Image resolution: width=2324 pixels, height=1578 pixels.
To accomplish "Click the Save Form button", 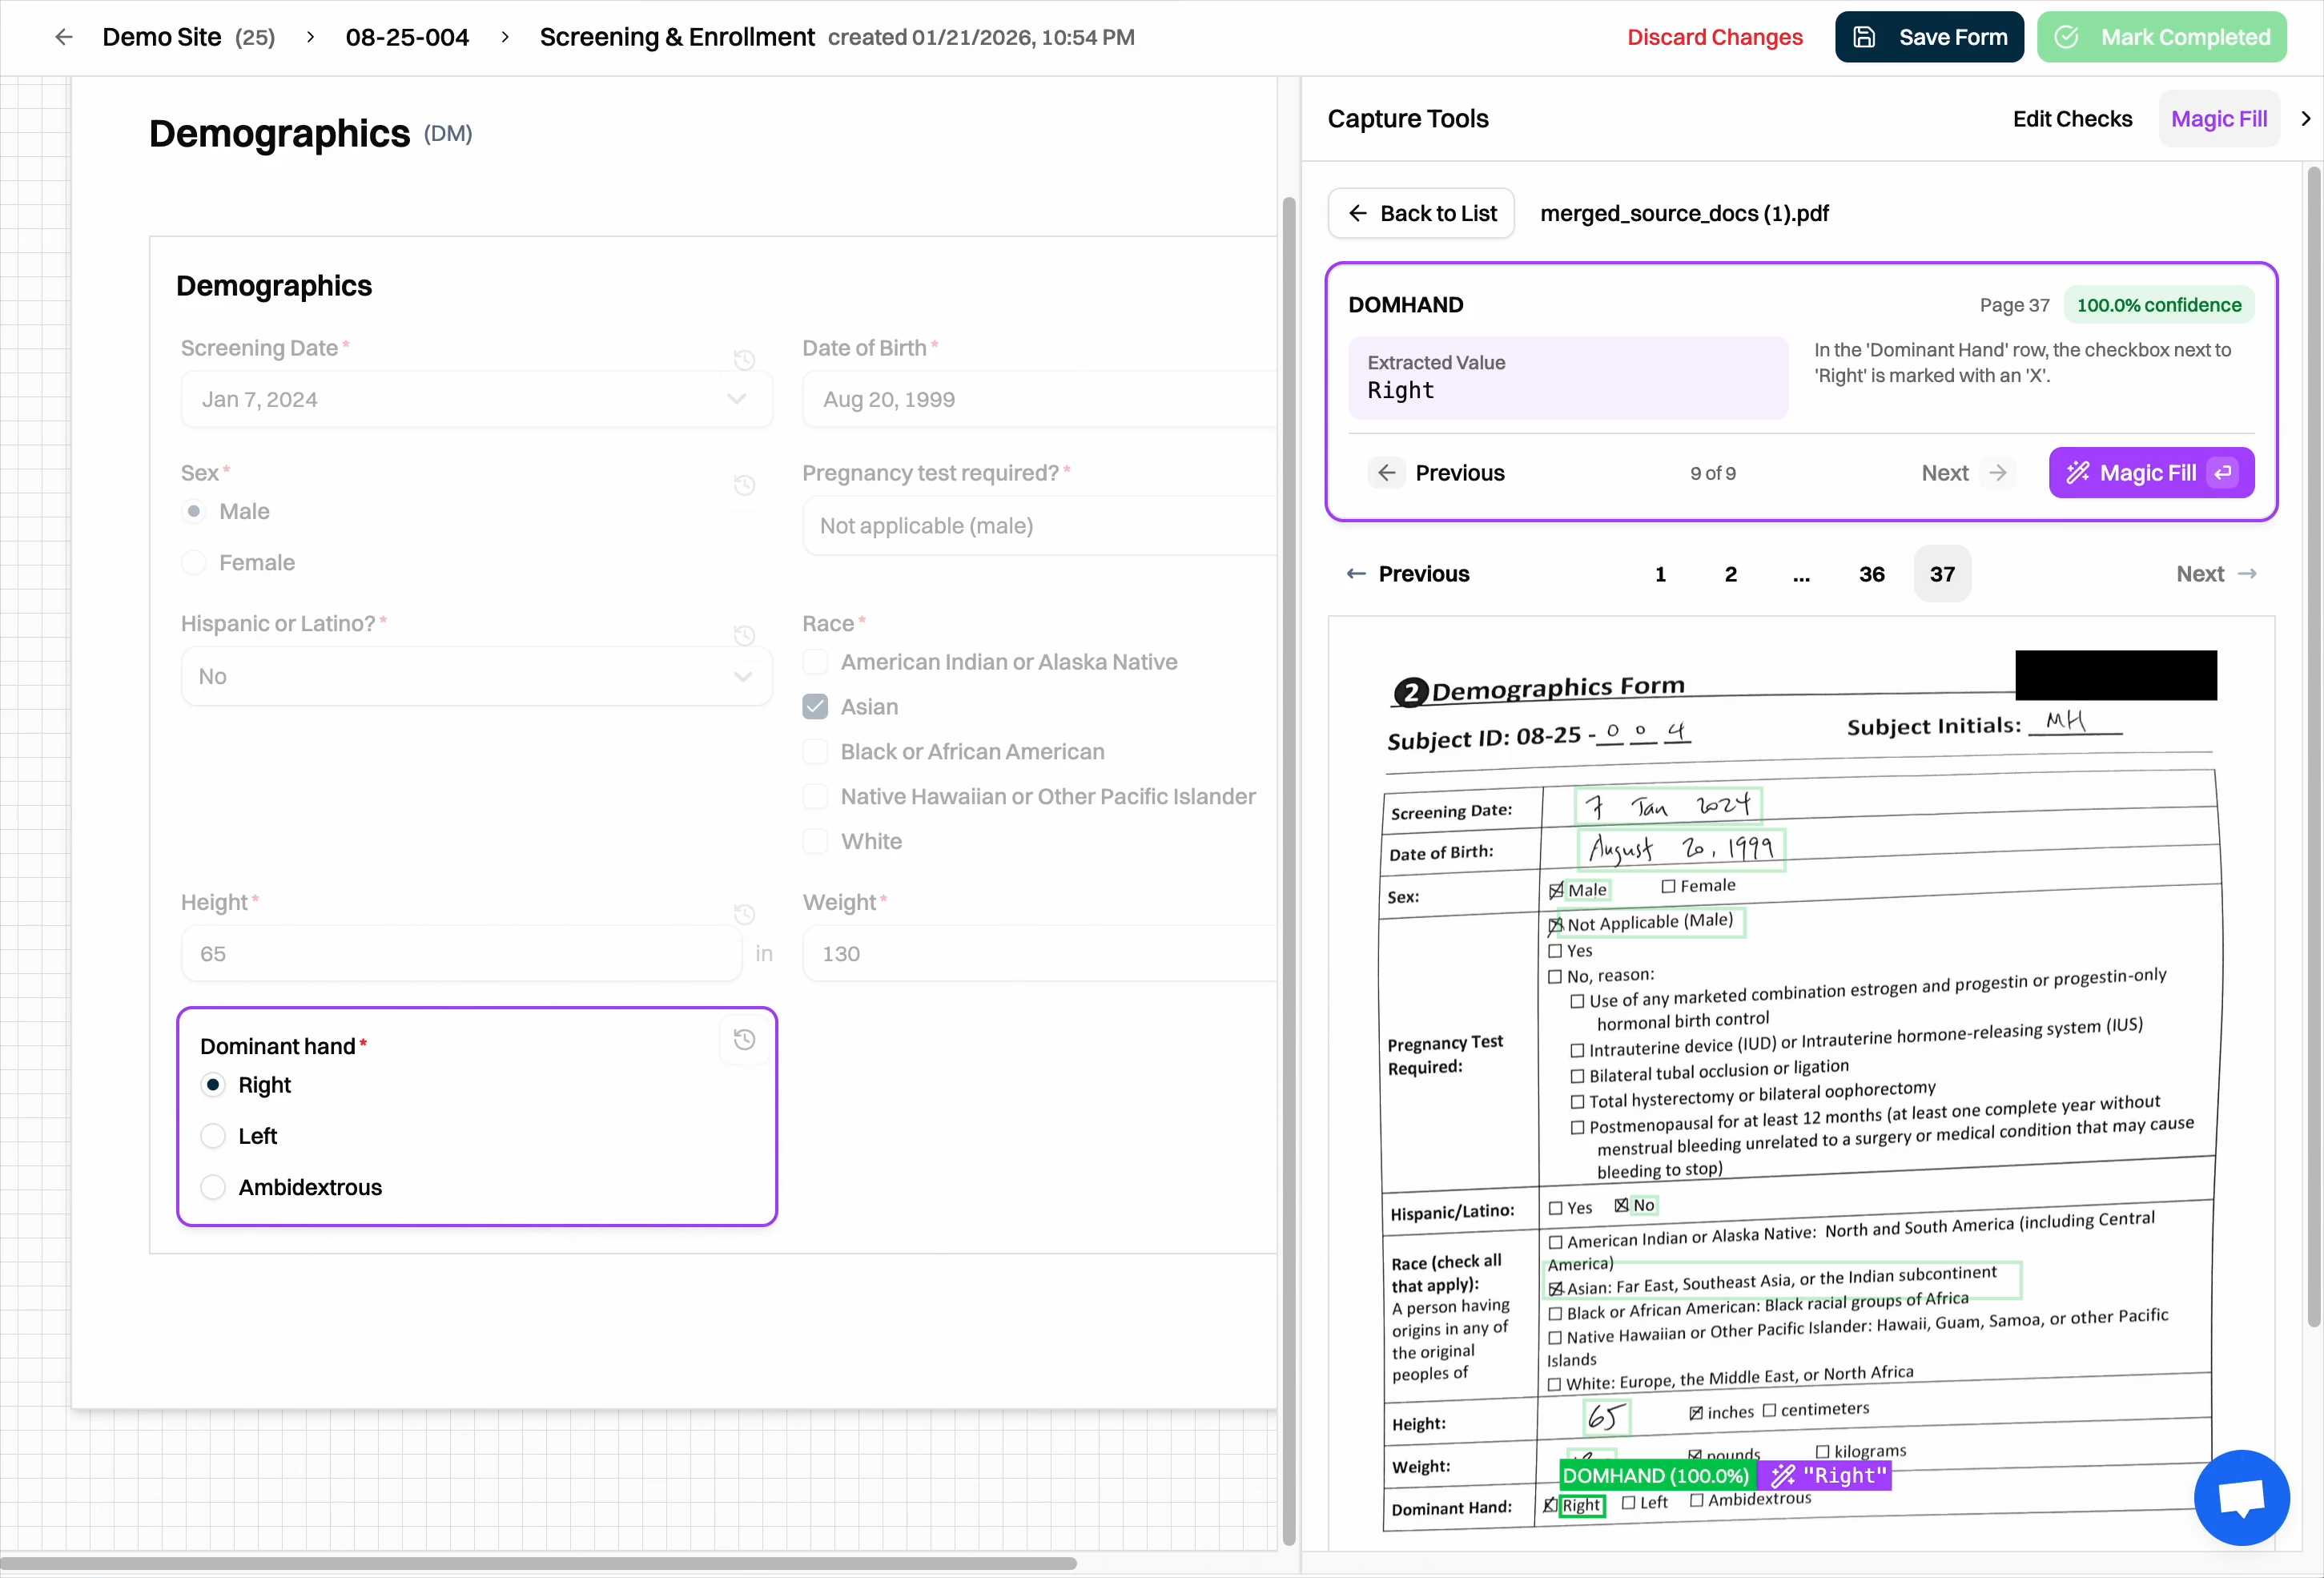I will click(x=1929, y=37).
